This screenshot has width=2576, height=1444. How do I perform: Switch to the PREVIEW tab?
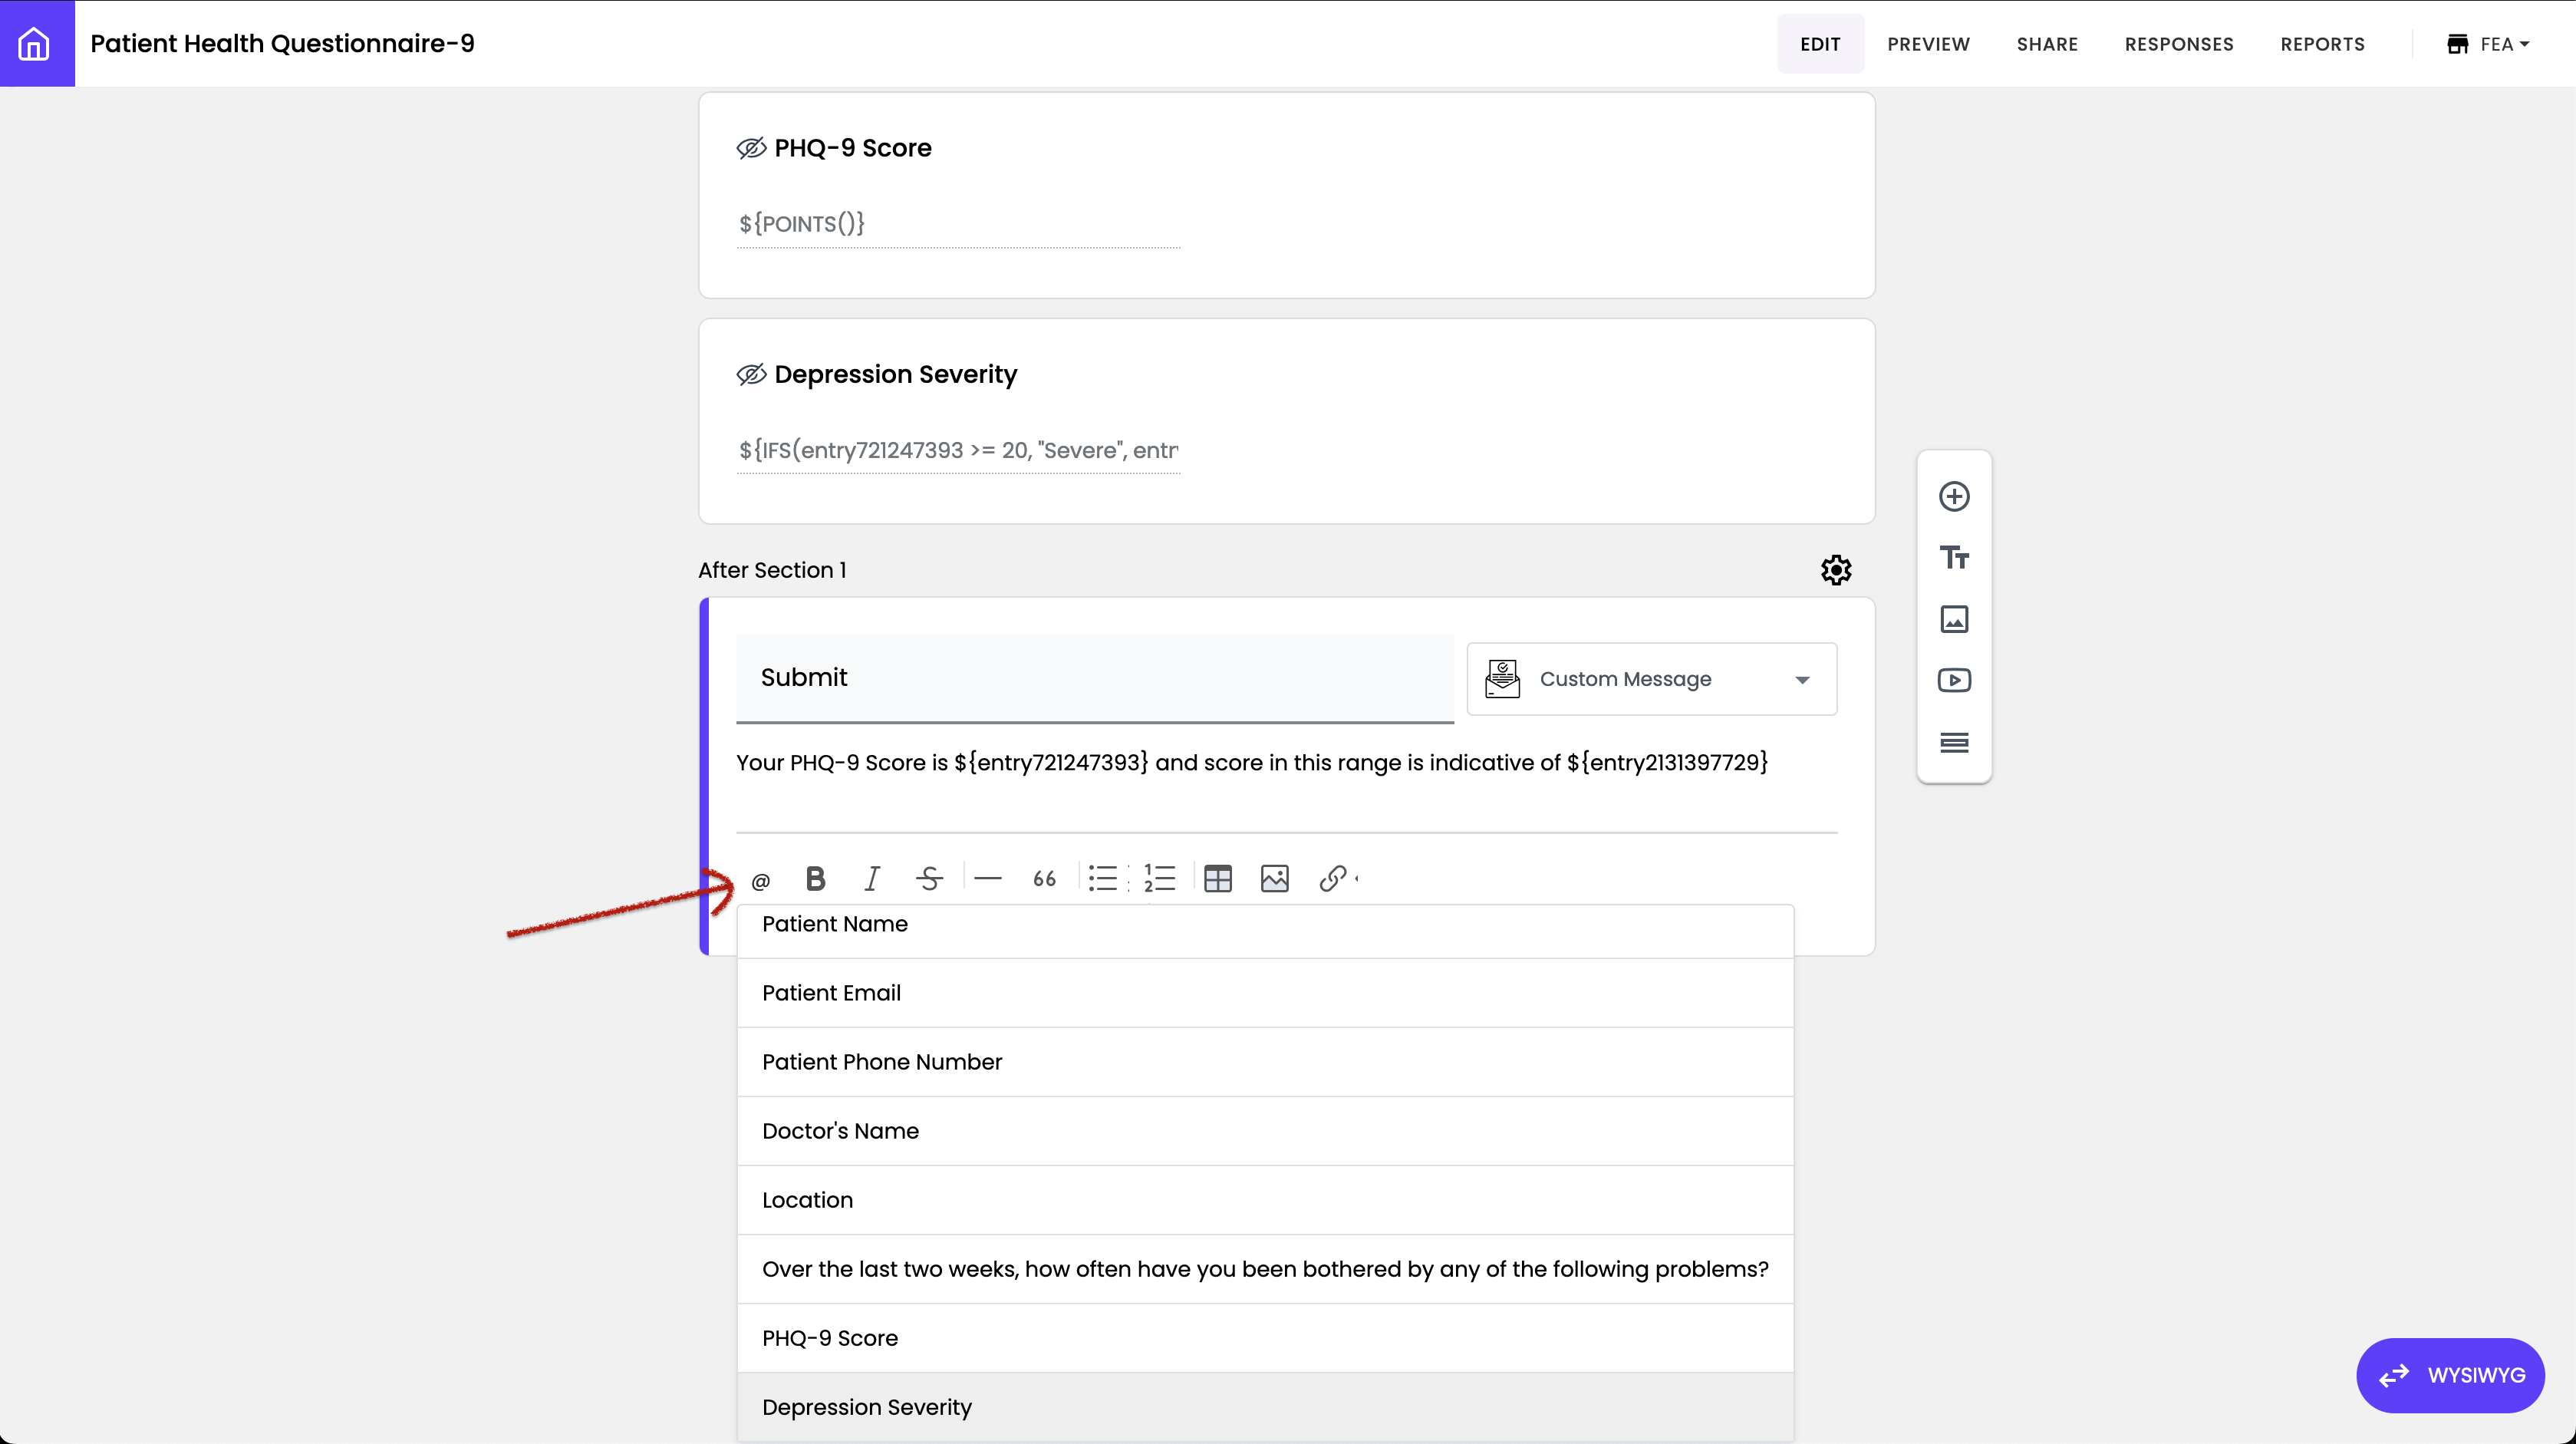click(x=1928, y=44)
